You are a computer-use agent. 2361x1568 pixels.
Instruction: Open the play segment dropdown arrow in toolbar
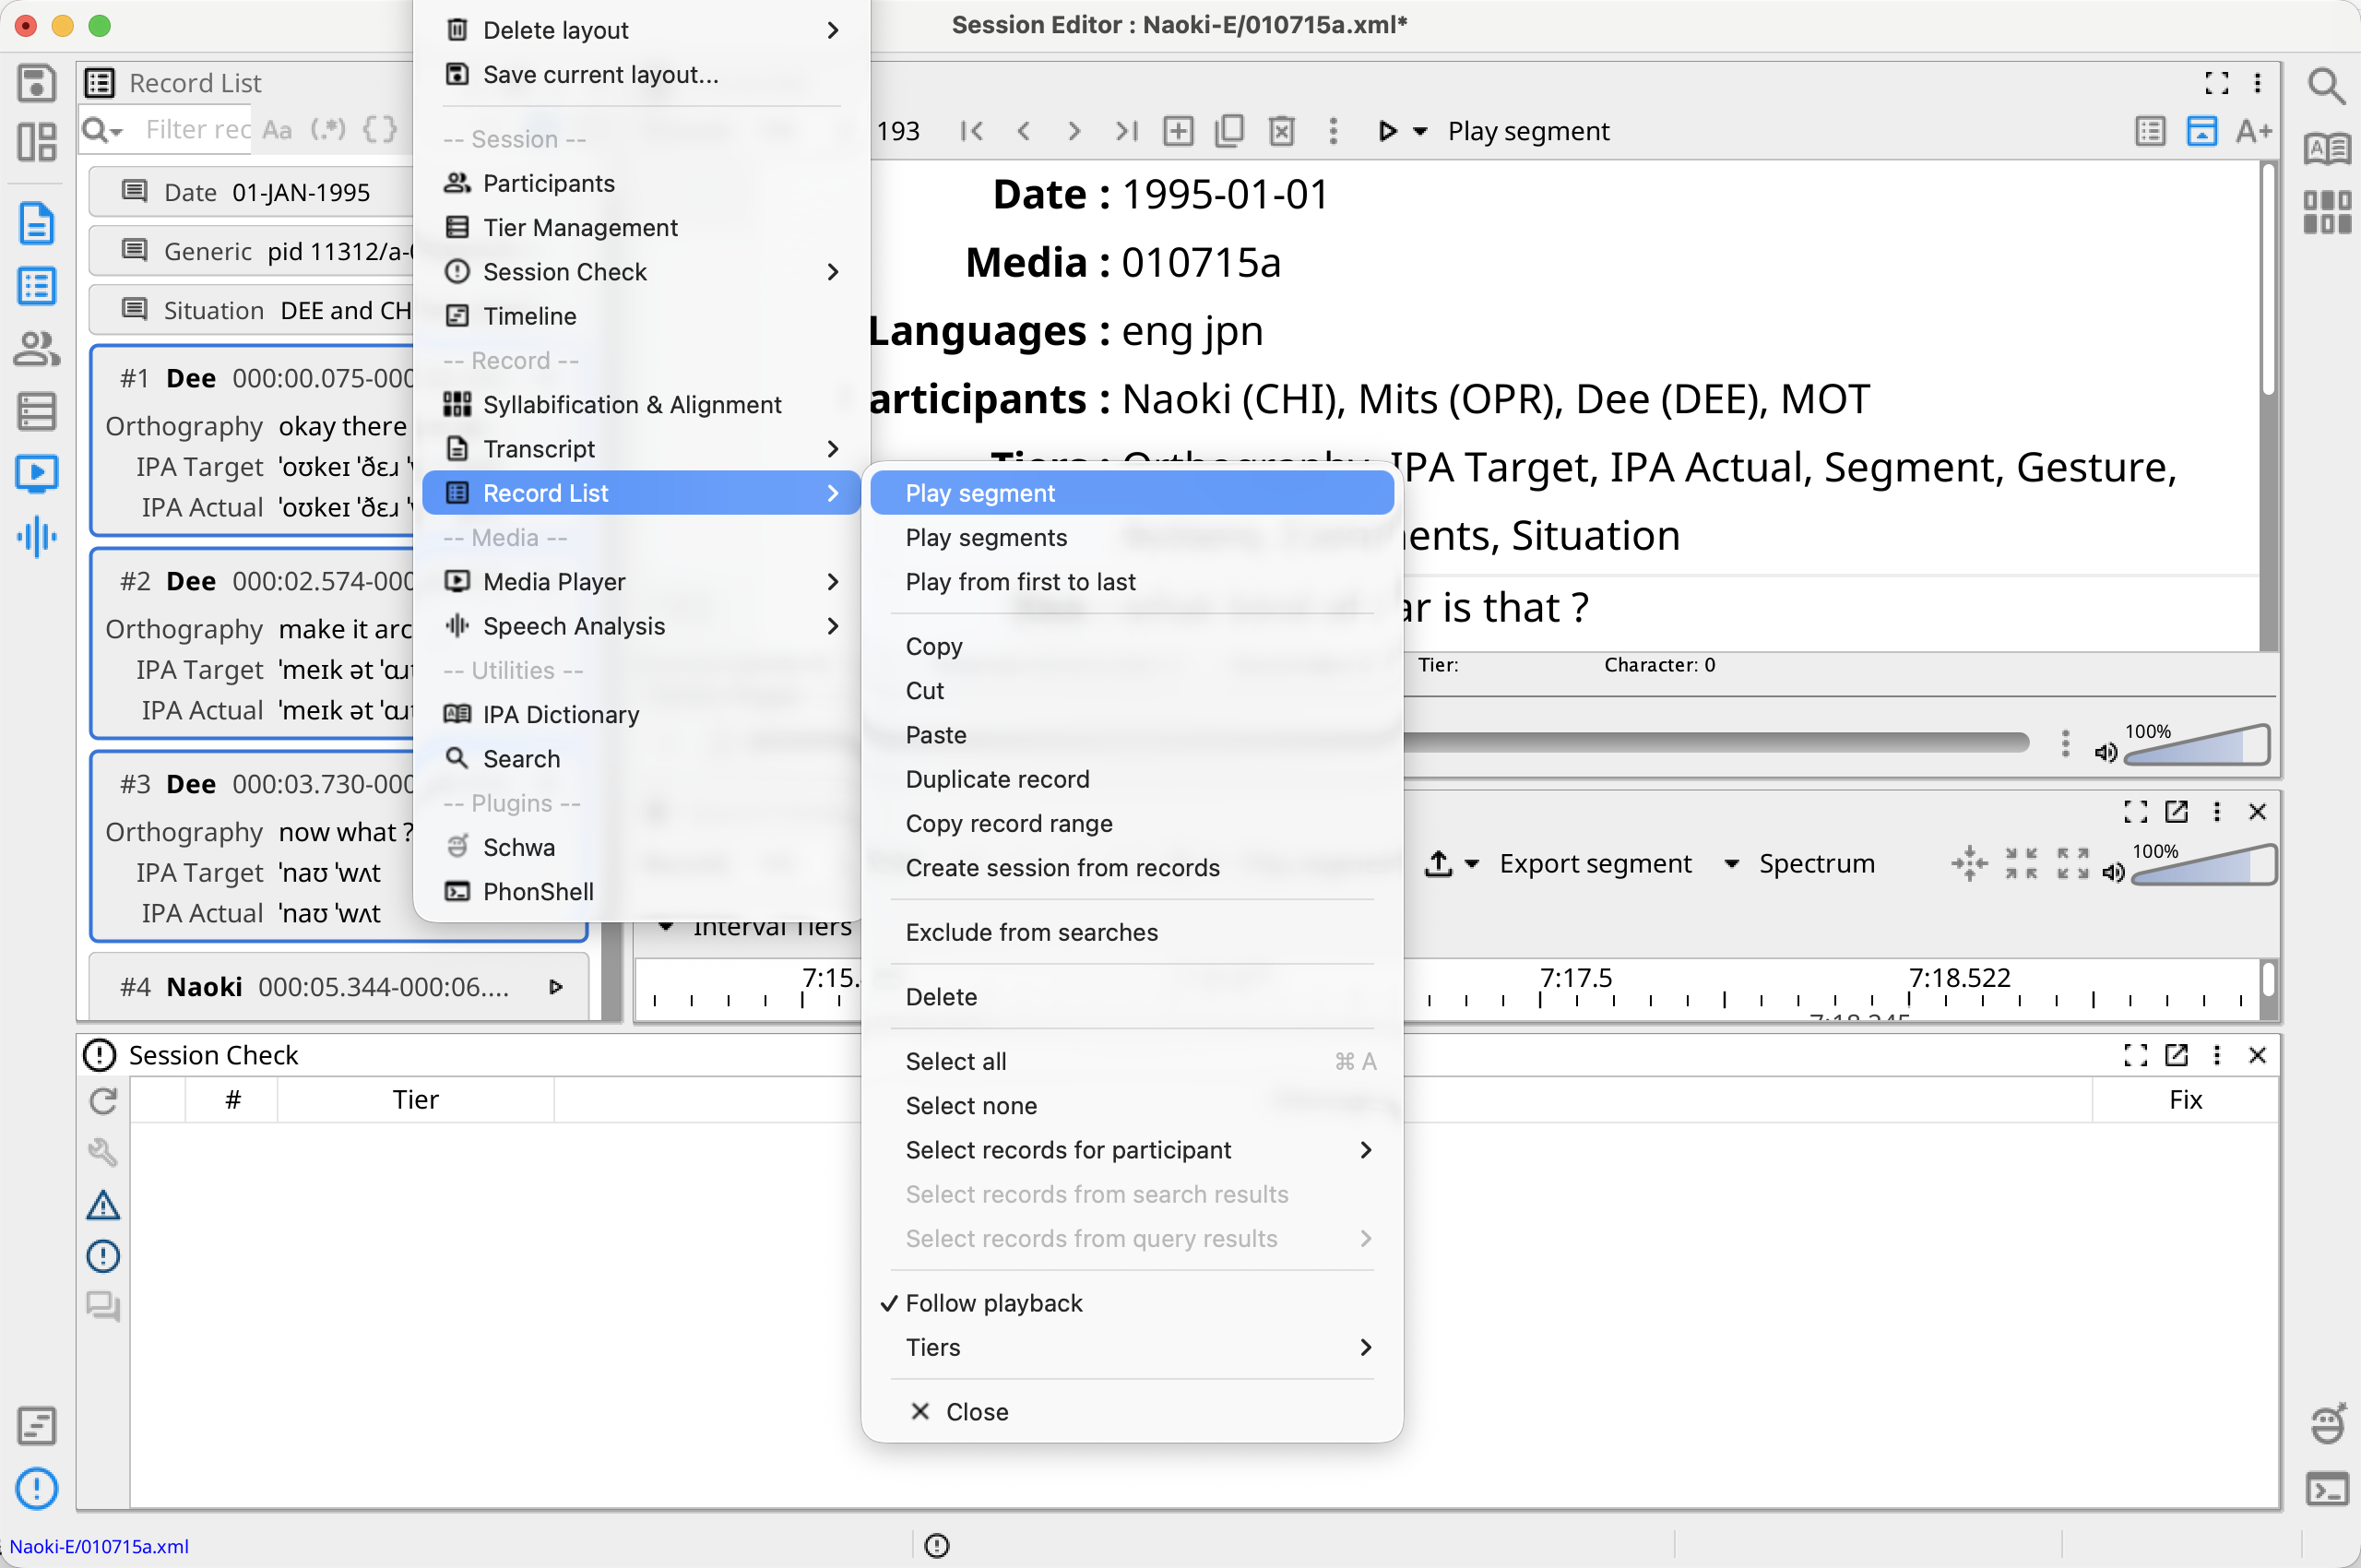[x=1420, y=131]
